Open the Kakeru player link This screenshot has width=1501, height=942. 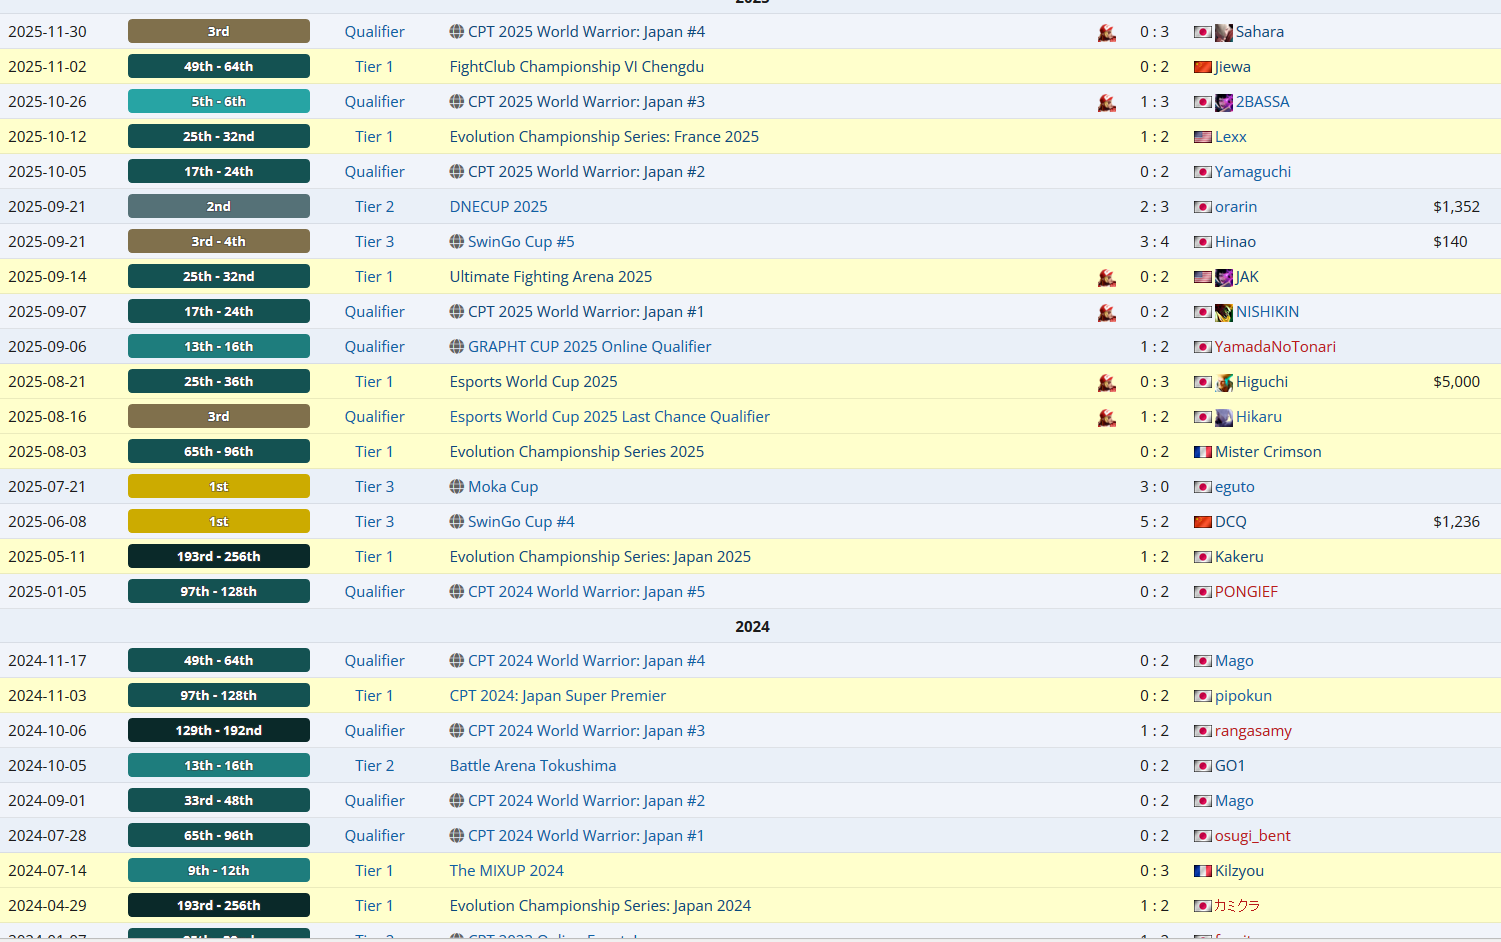[x=1239, y=557]
